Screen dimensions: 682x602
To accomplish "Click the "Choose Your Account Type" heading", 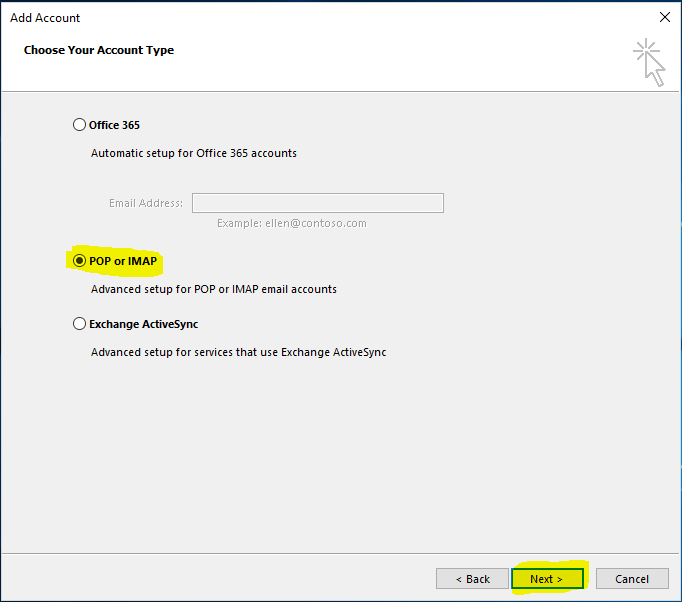I will click(99, 50).
